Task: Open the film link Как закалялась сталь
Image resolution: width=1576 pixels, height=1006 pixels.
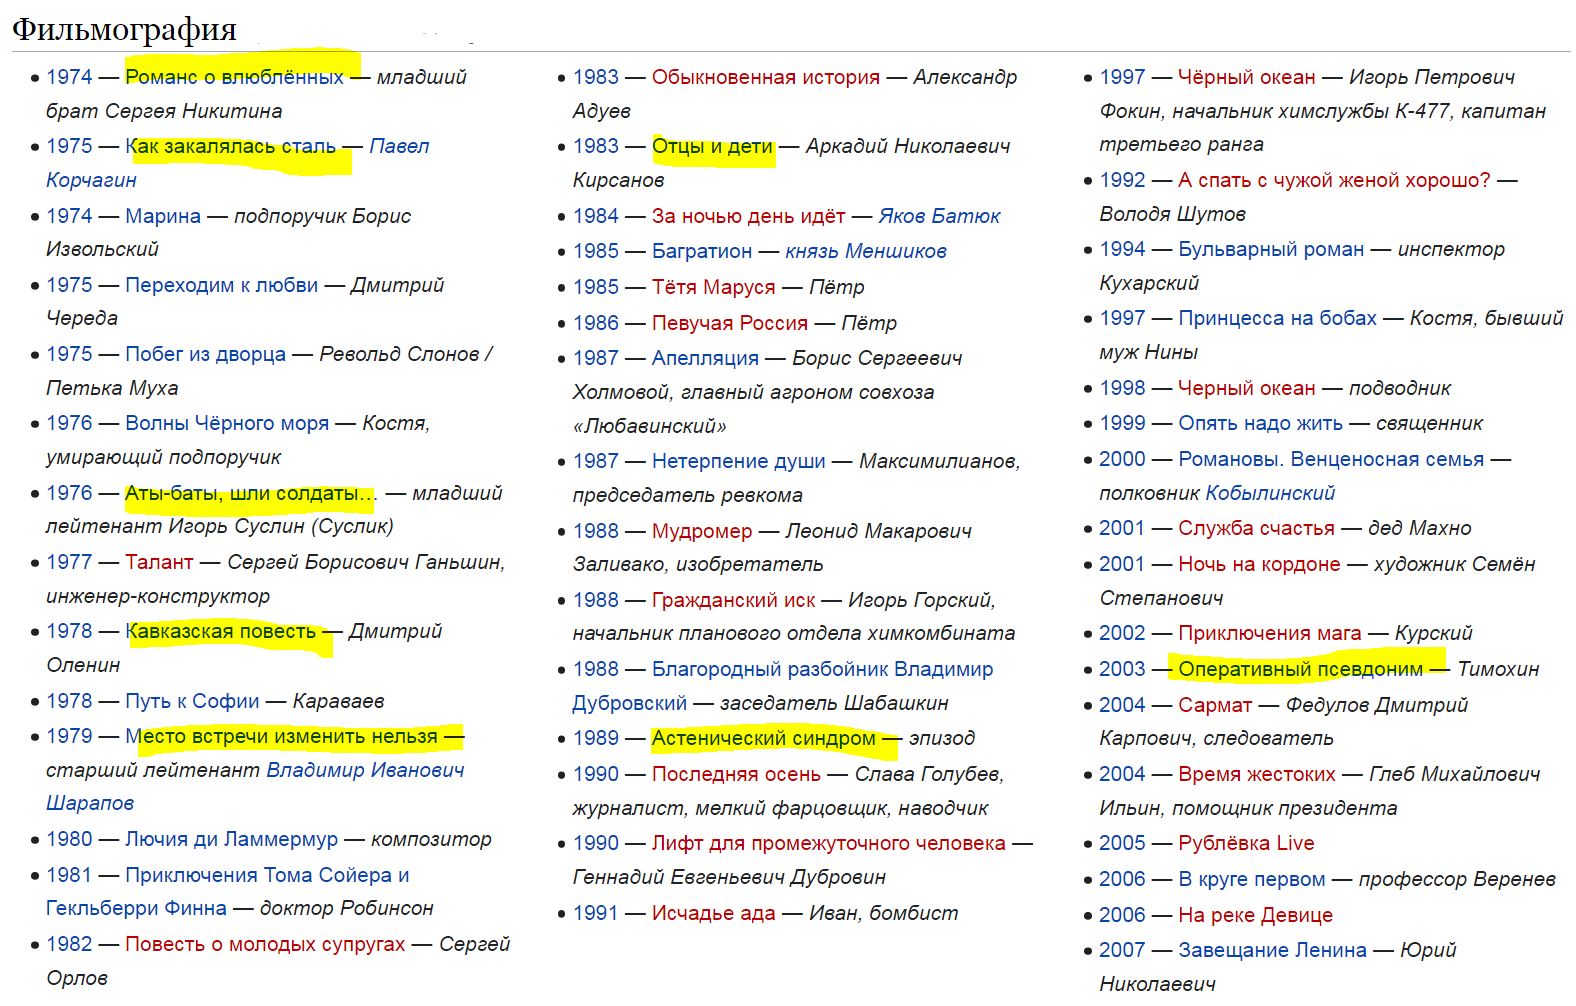Action: [x=231, y=146]
